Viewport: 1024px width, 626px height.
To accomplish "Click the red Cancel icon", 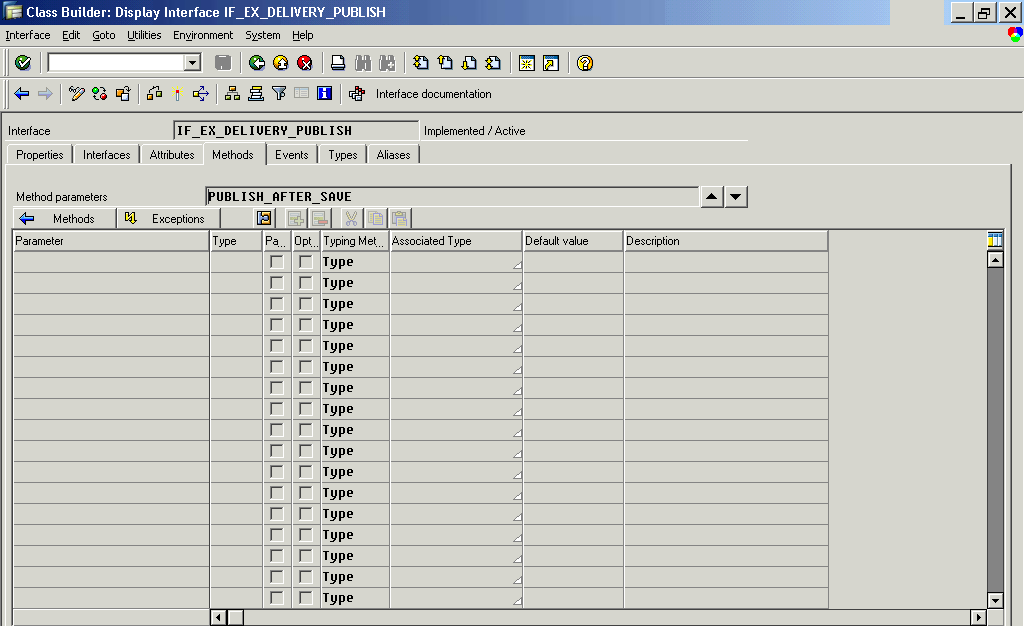I will click(x=305, y=63).
